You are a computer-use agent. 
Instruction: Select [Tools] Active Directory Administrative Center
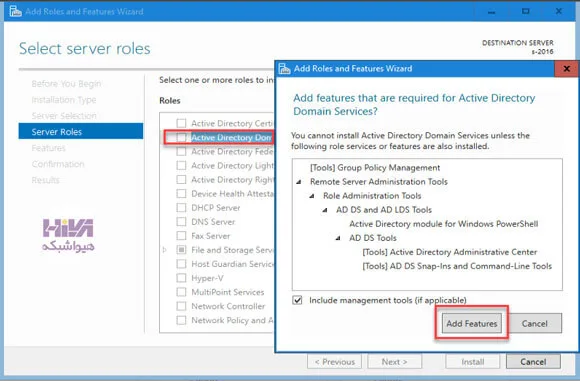point(449,252)
